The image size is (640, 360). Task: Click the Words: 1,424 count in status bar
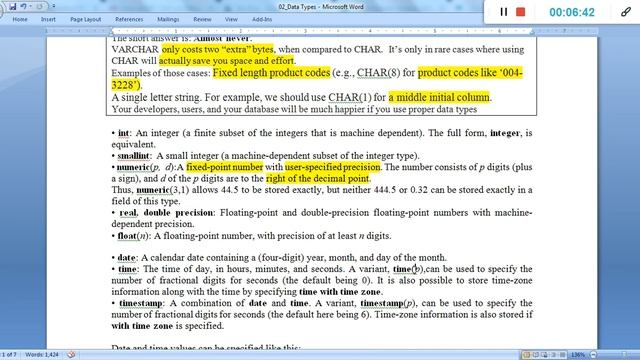[42, 354]
